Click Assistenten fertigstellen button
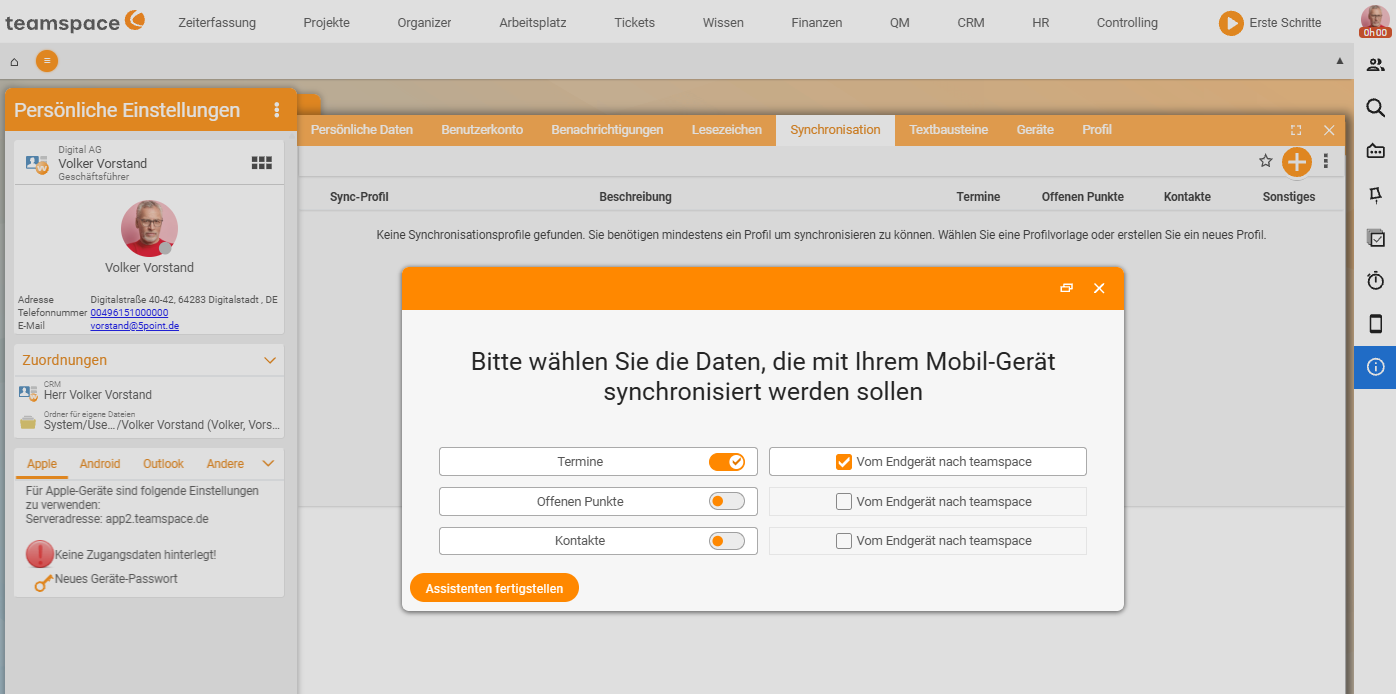1396x694 pixels. [495, 588]
